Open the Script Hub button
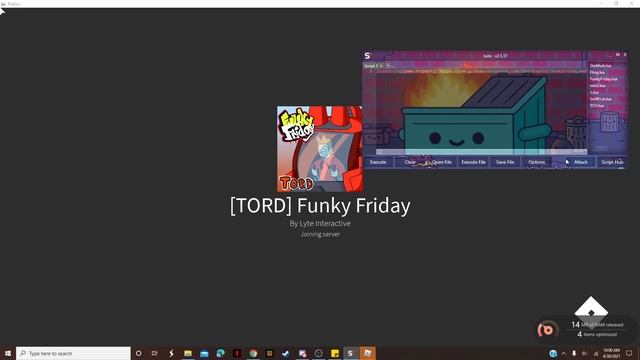This screenshot has height=360, width=640. (x=612, y=162)
